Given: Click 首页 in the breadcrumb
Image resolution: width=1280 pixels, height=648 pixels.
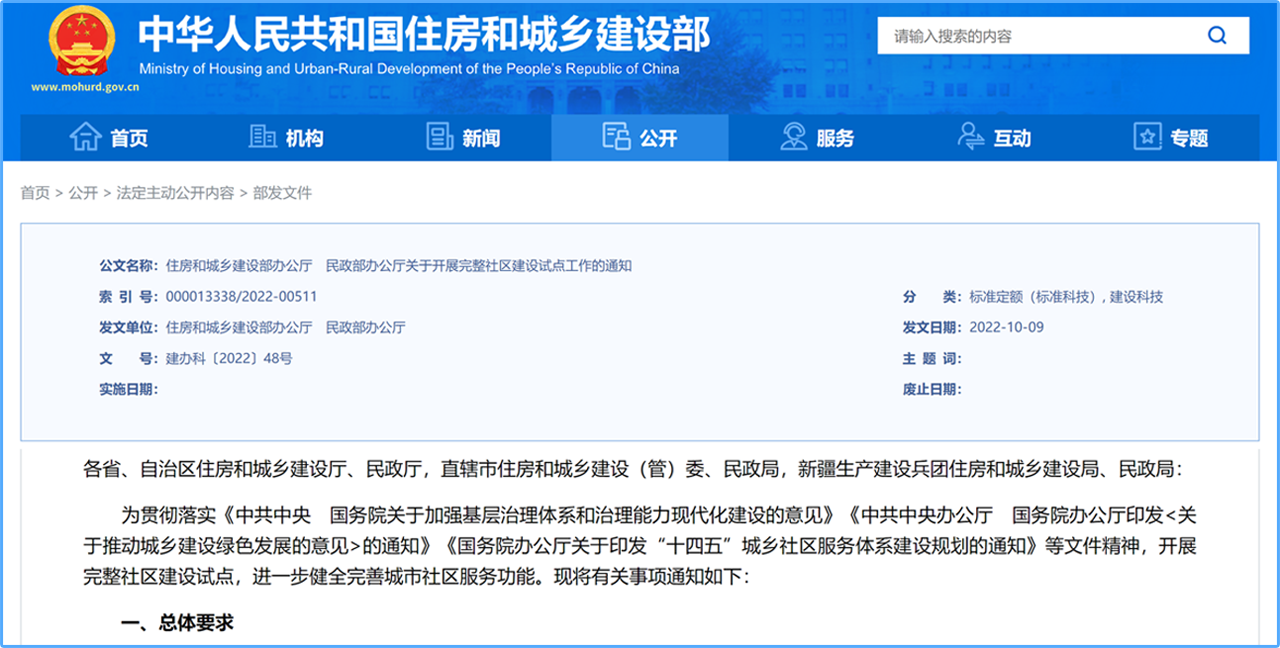Looking at the screenshot, I should pos(35,193).
